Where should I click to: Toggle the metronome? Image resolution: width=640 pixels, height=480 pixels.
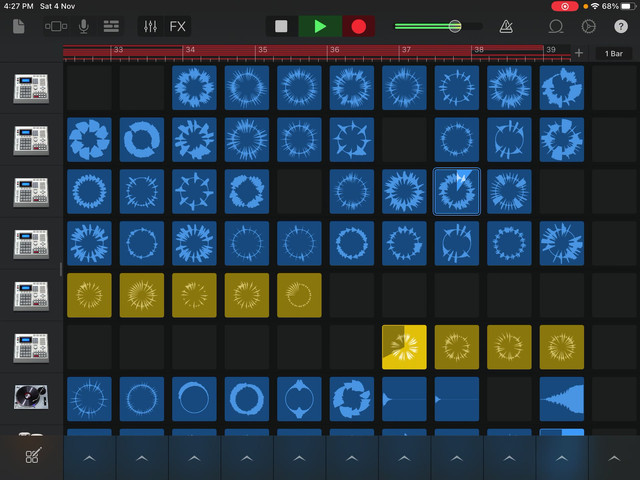pyautogui.click(x=506, y=27)
